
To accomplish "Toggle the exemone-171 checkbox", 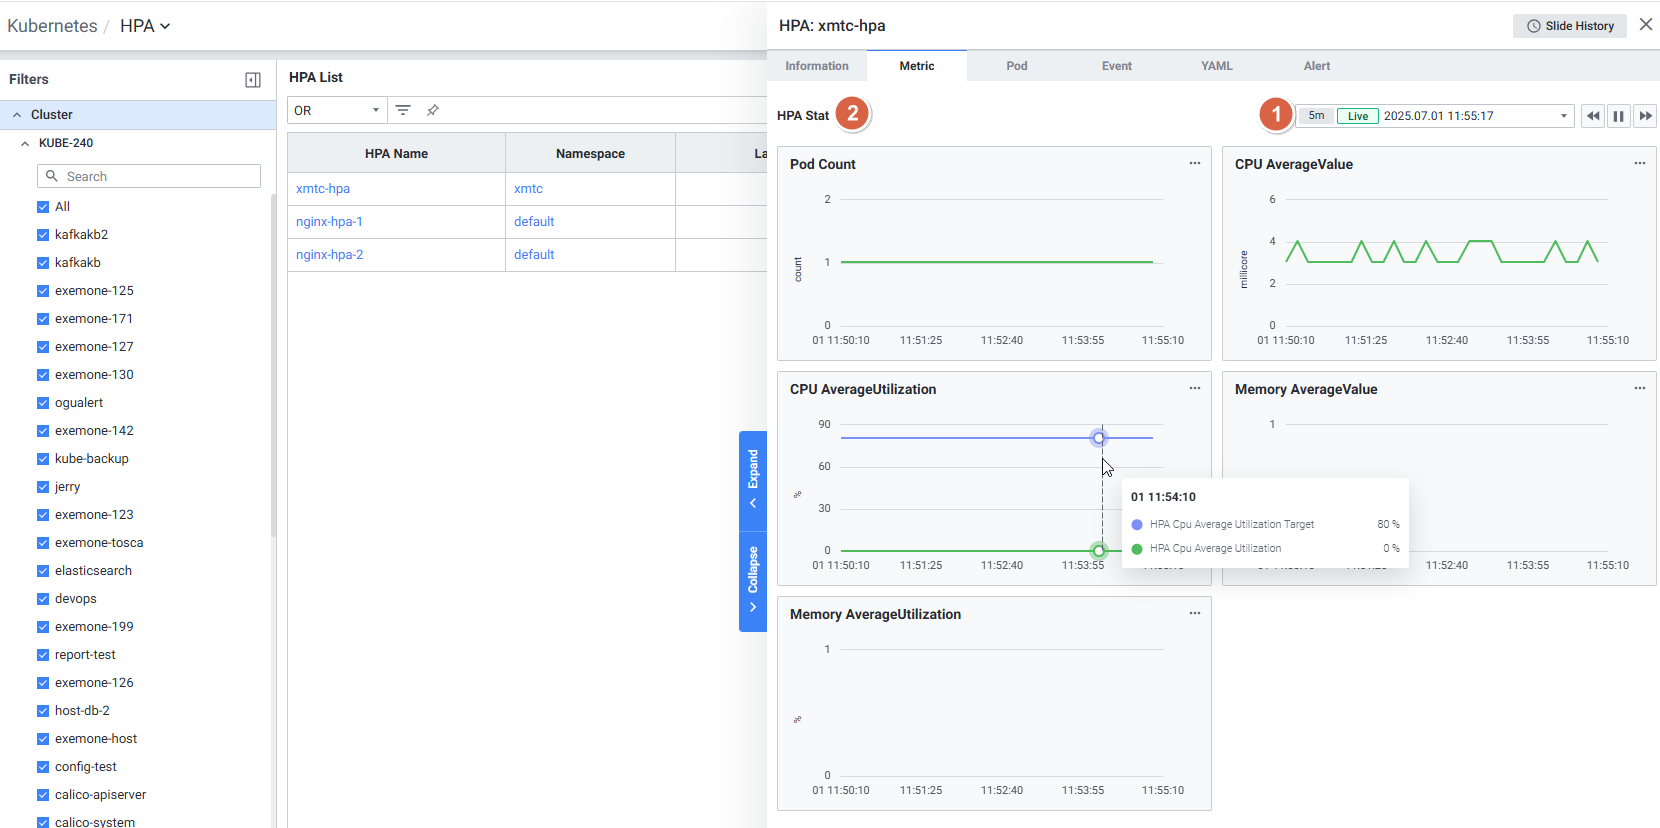I will [x=43, y=319].
